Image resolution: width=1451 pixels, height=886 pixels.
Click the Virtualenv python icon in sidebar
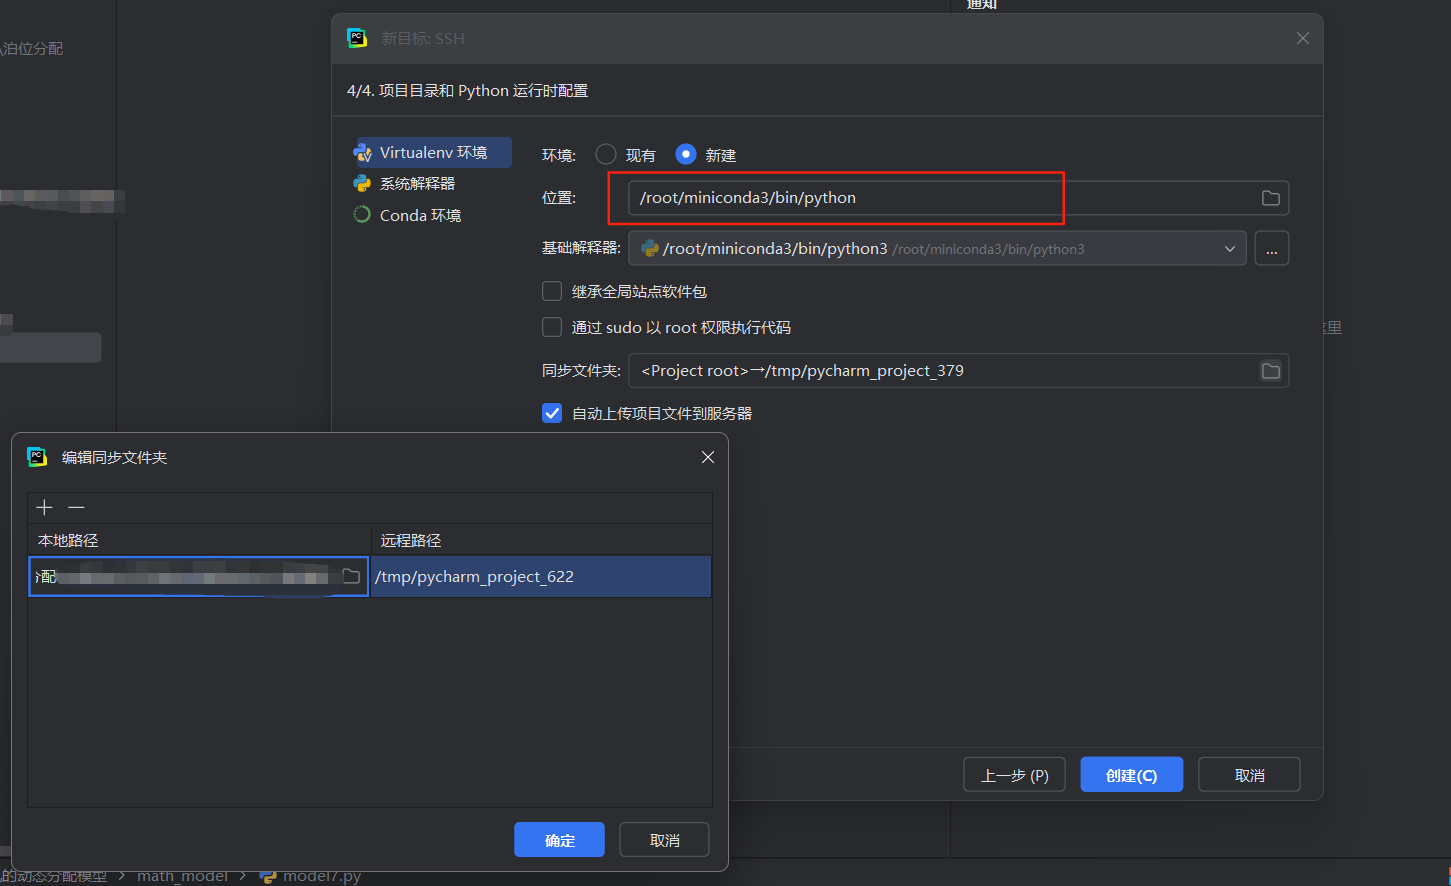(x=362, y=153)
